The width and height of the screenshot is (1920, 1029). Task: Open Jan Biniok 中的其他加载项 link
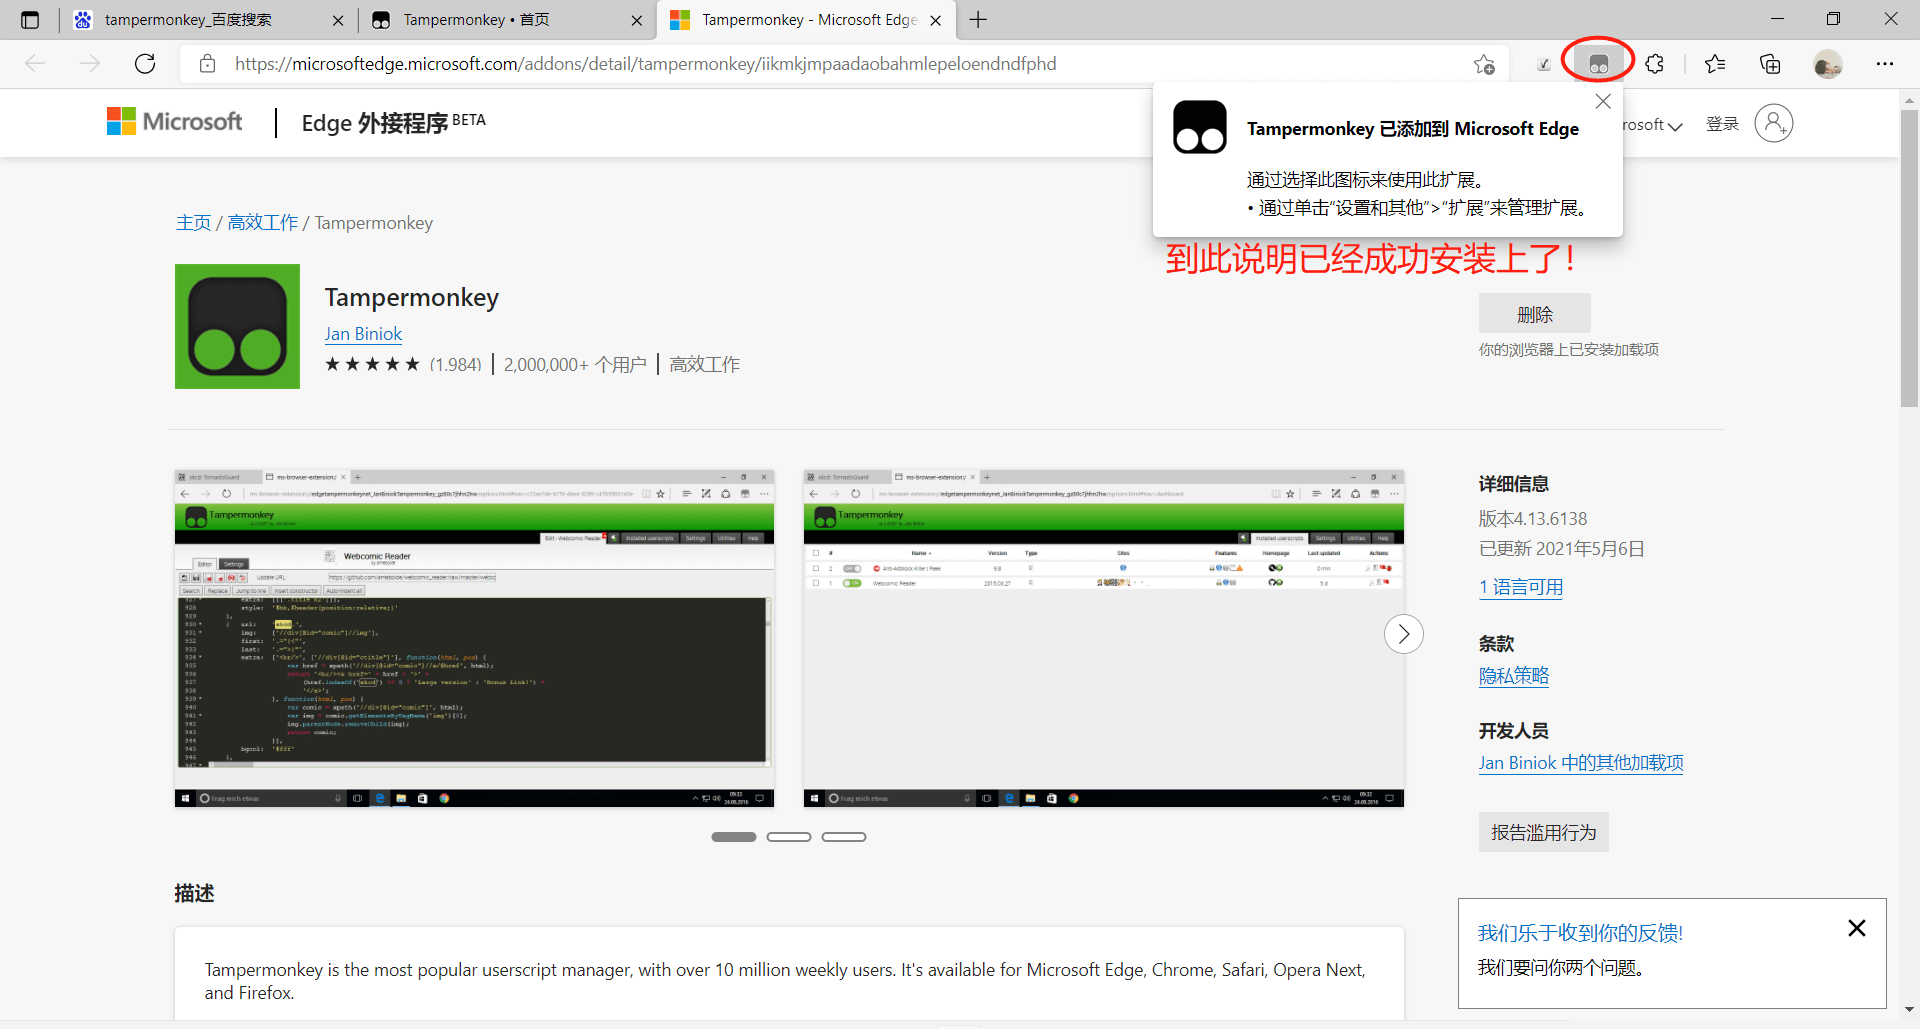[1581, 763]
